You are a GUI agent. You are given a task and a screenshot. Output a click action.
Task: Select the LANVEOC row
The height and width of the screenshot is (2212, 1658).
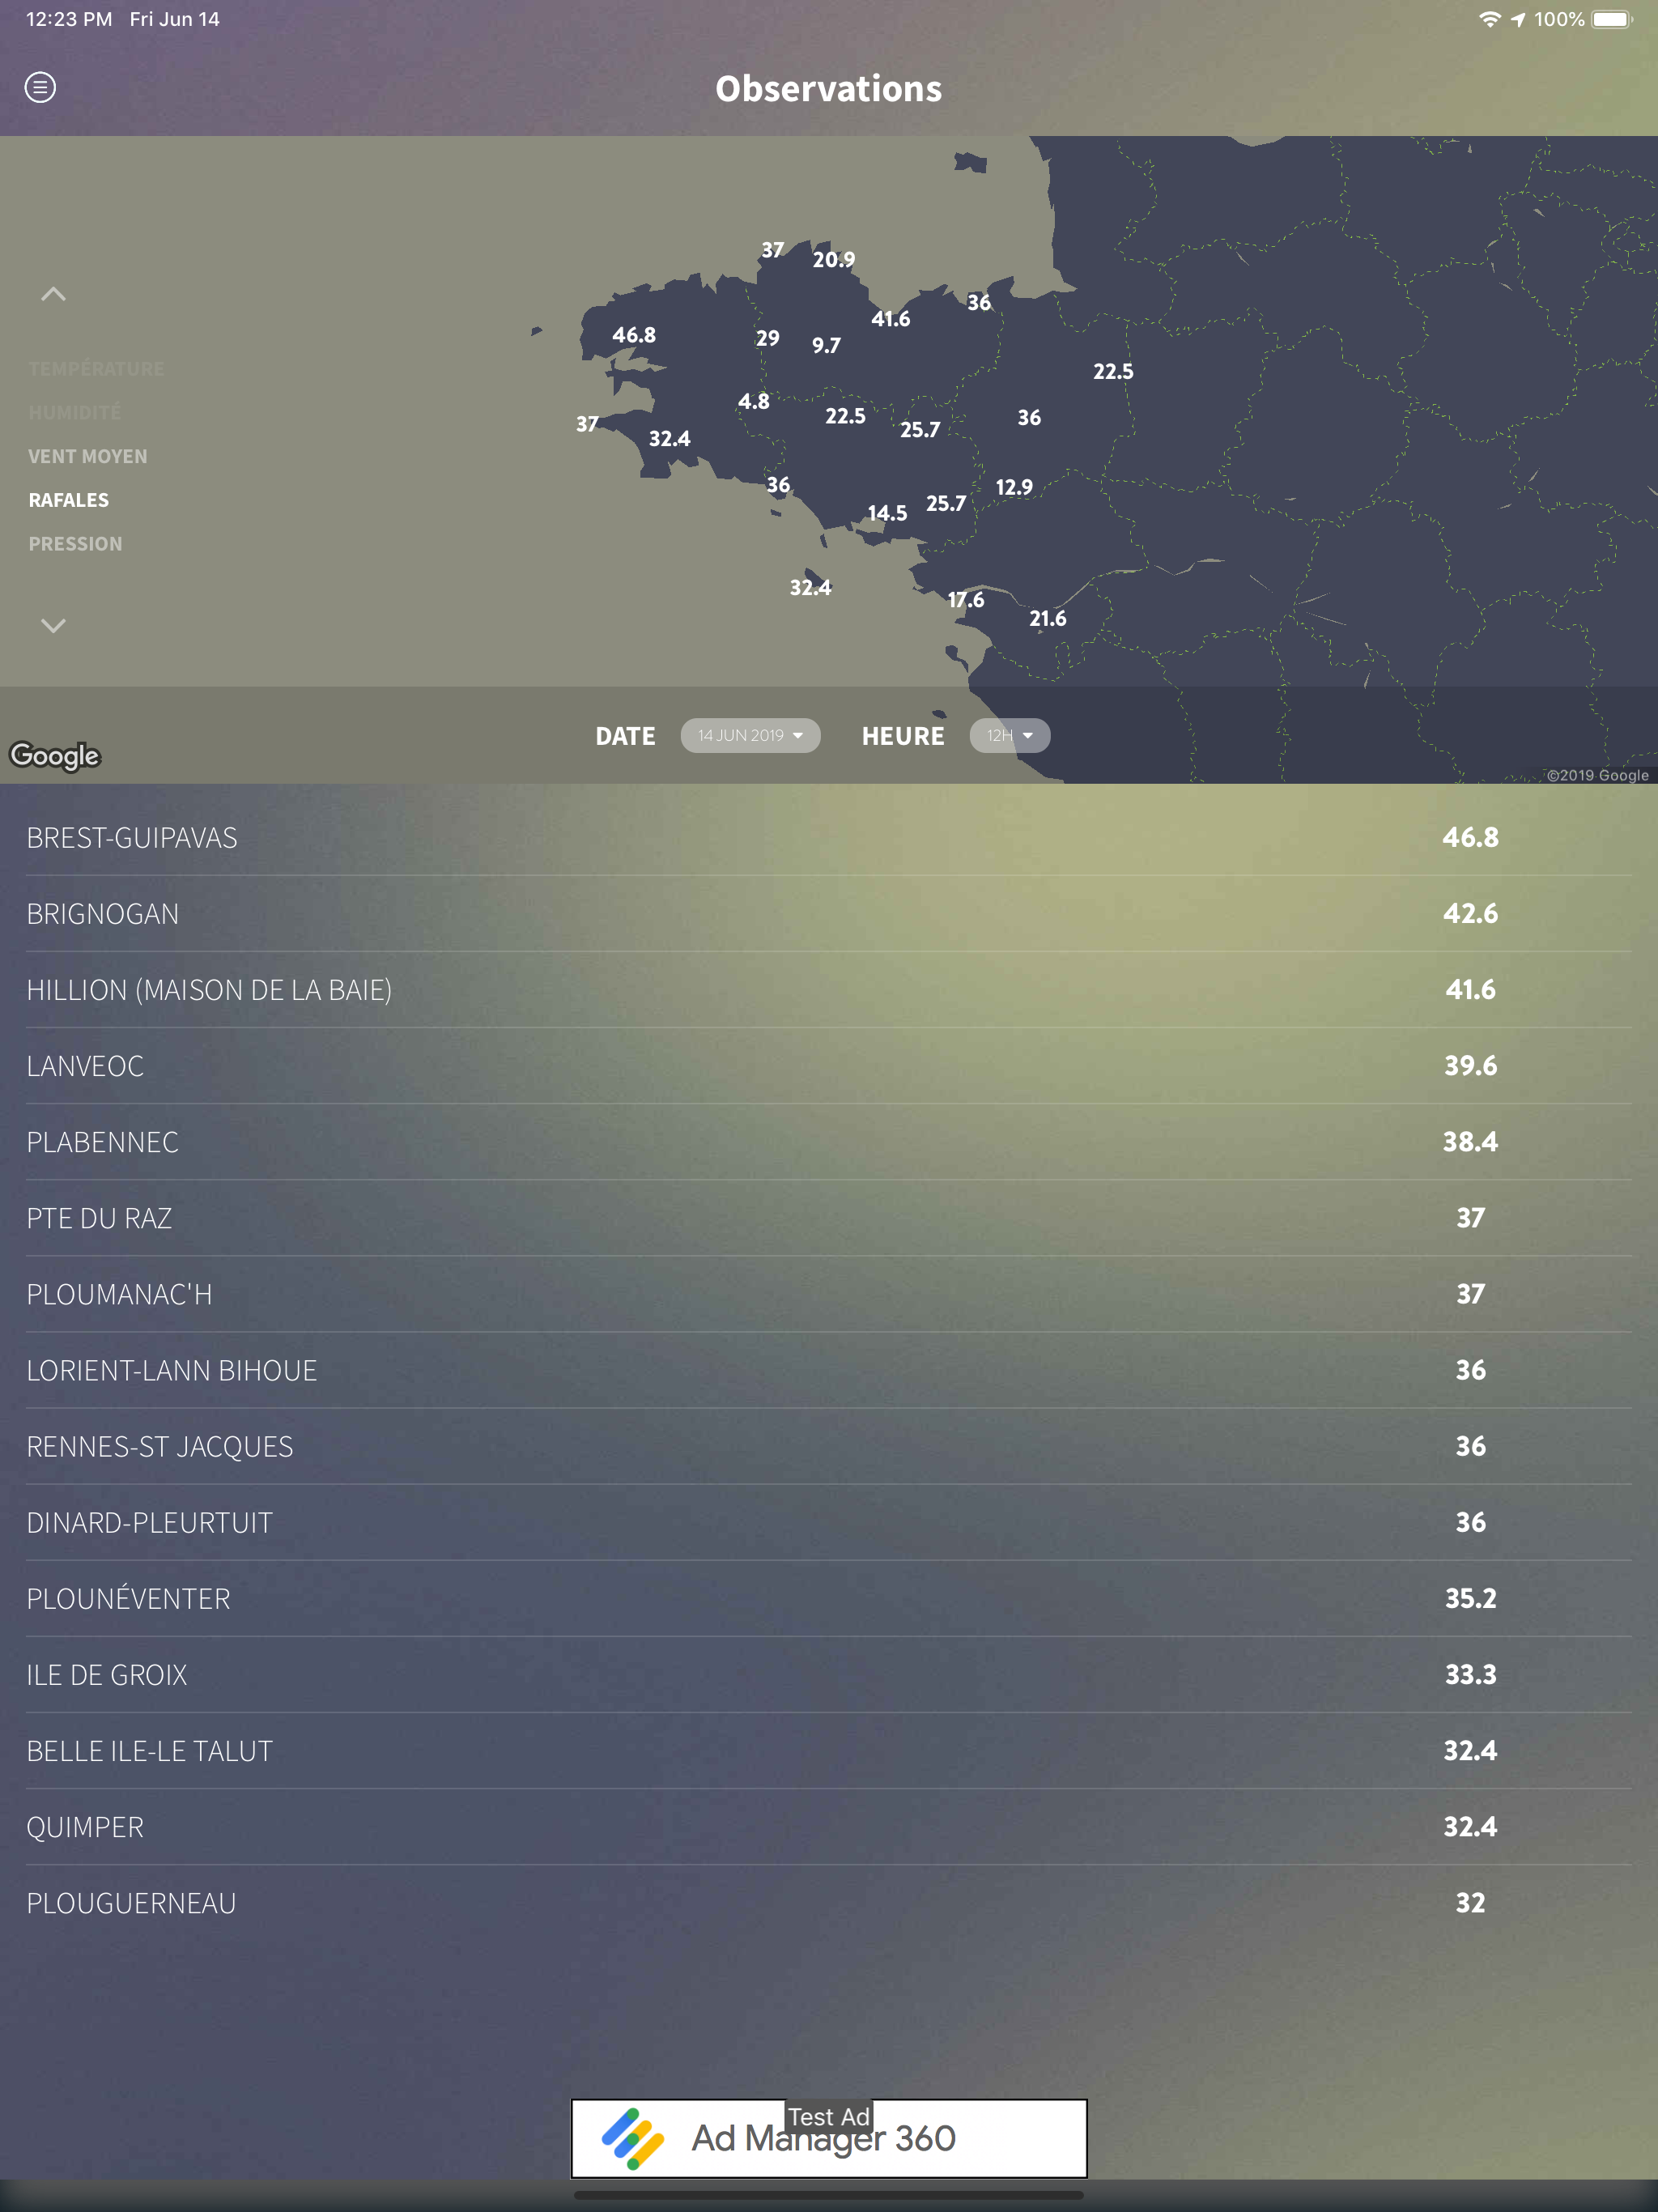point(829,1066)
